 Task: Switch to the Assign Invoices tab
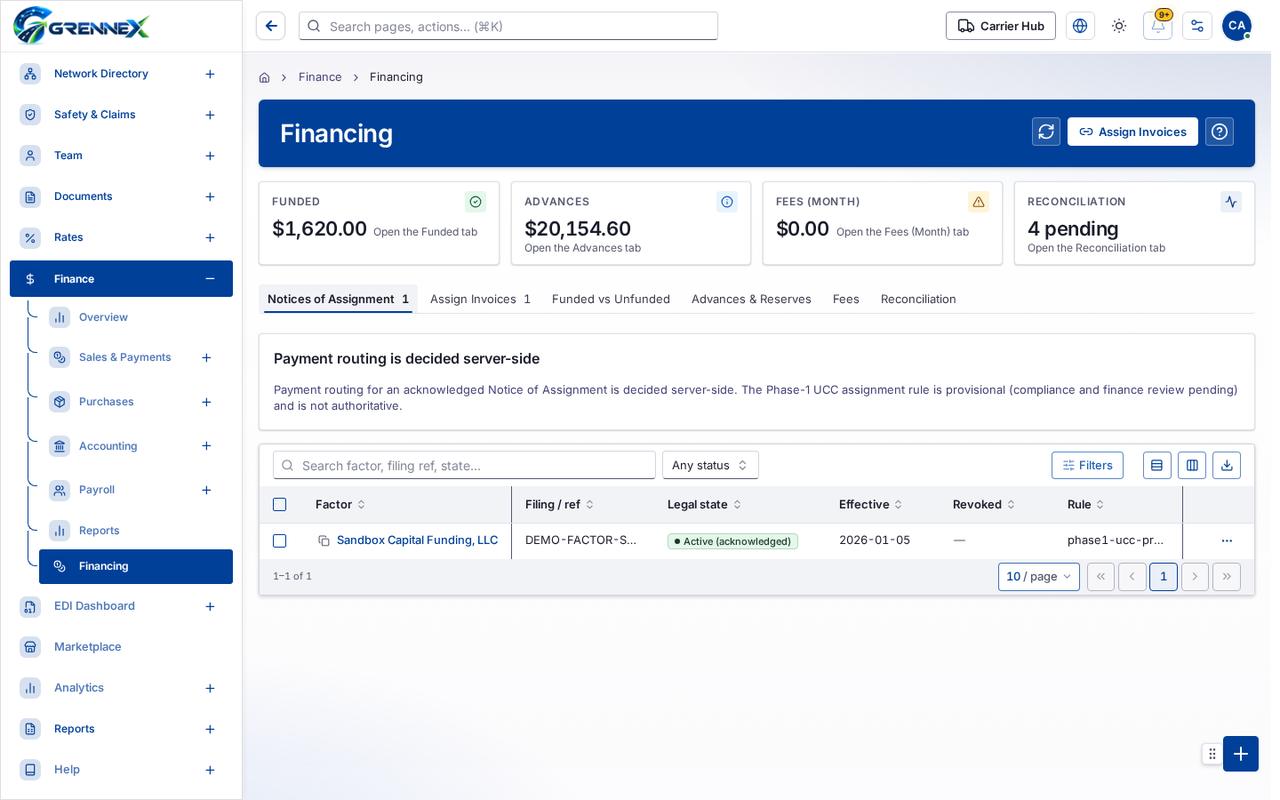(x=480, y=299)
